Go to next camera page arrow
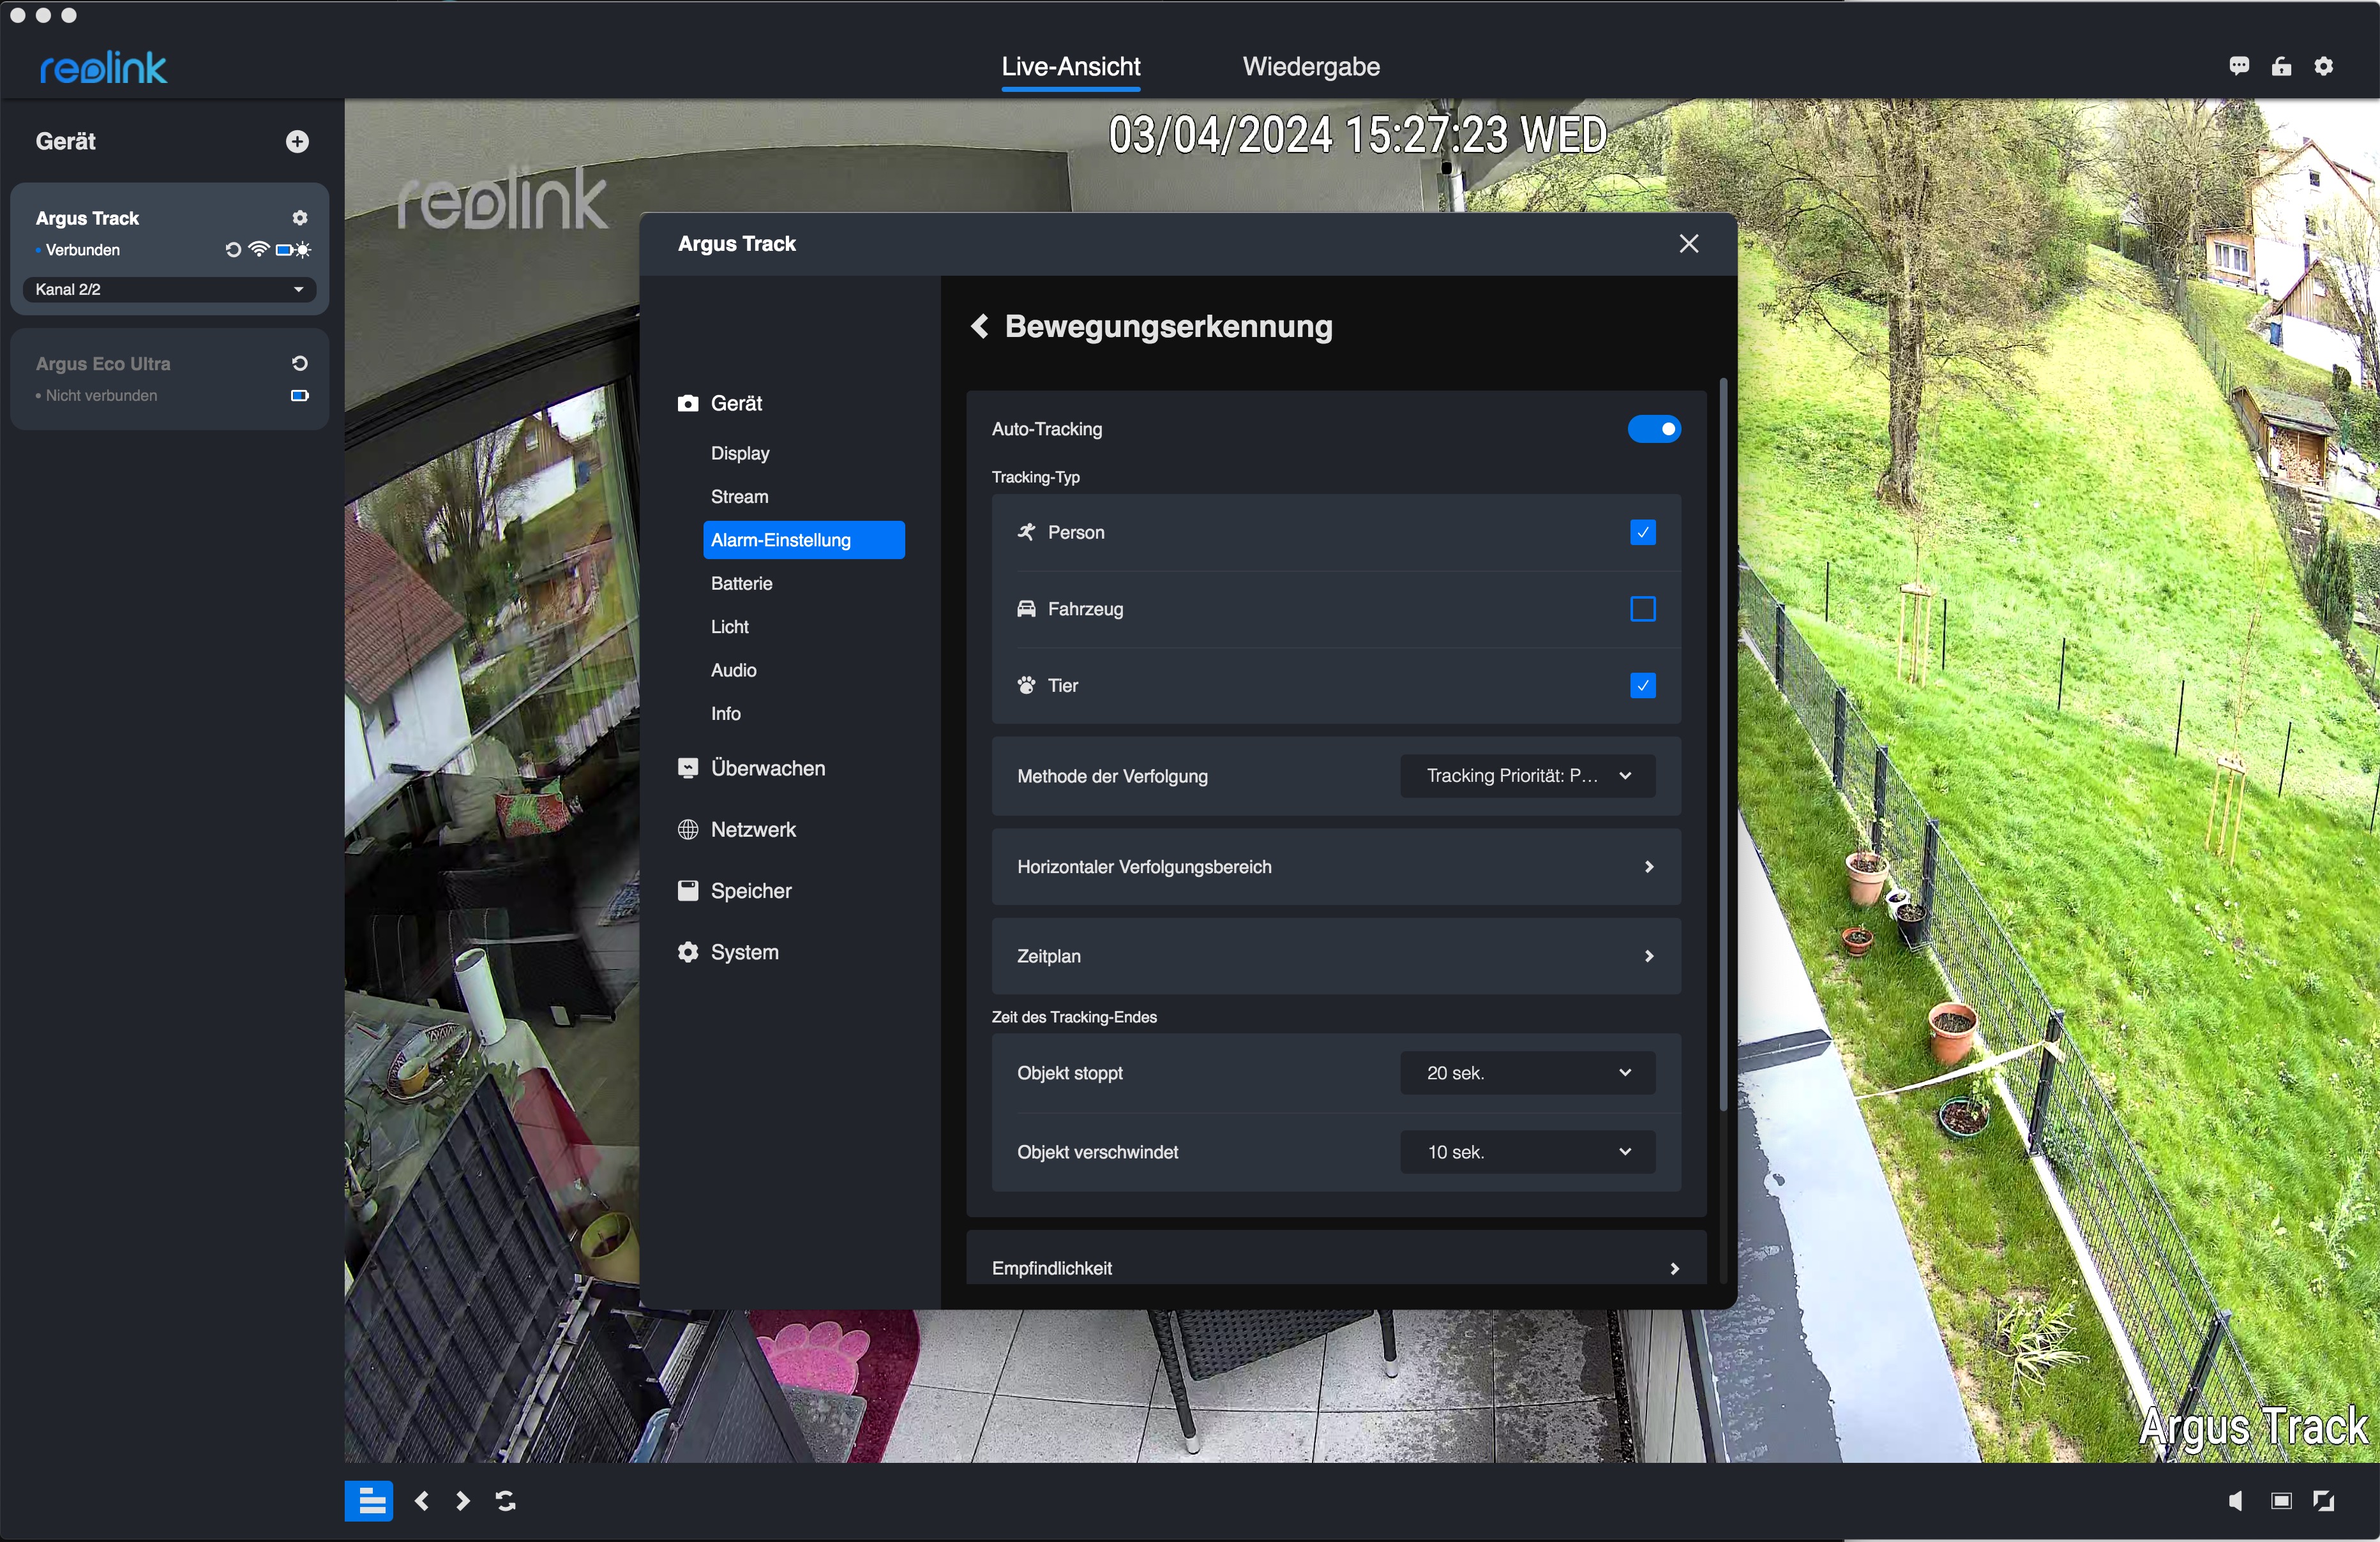The width and height of the screenshot is (2380, 1542). pos(462,1500)
